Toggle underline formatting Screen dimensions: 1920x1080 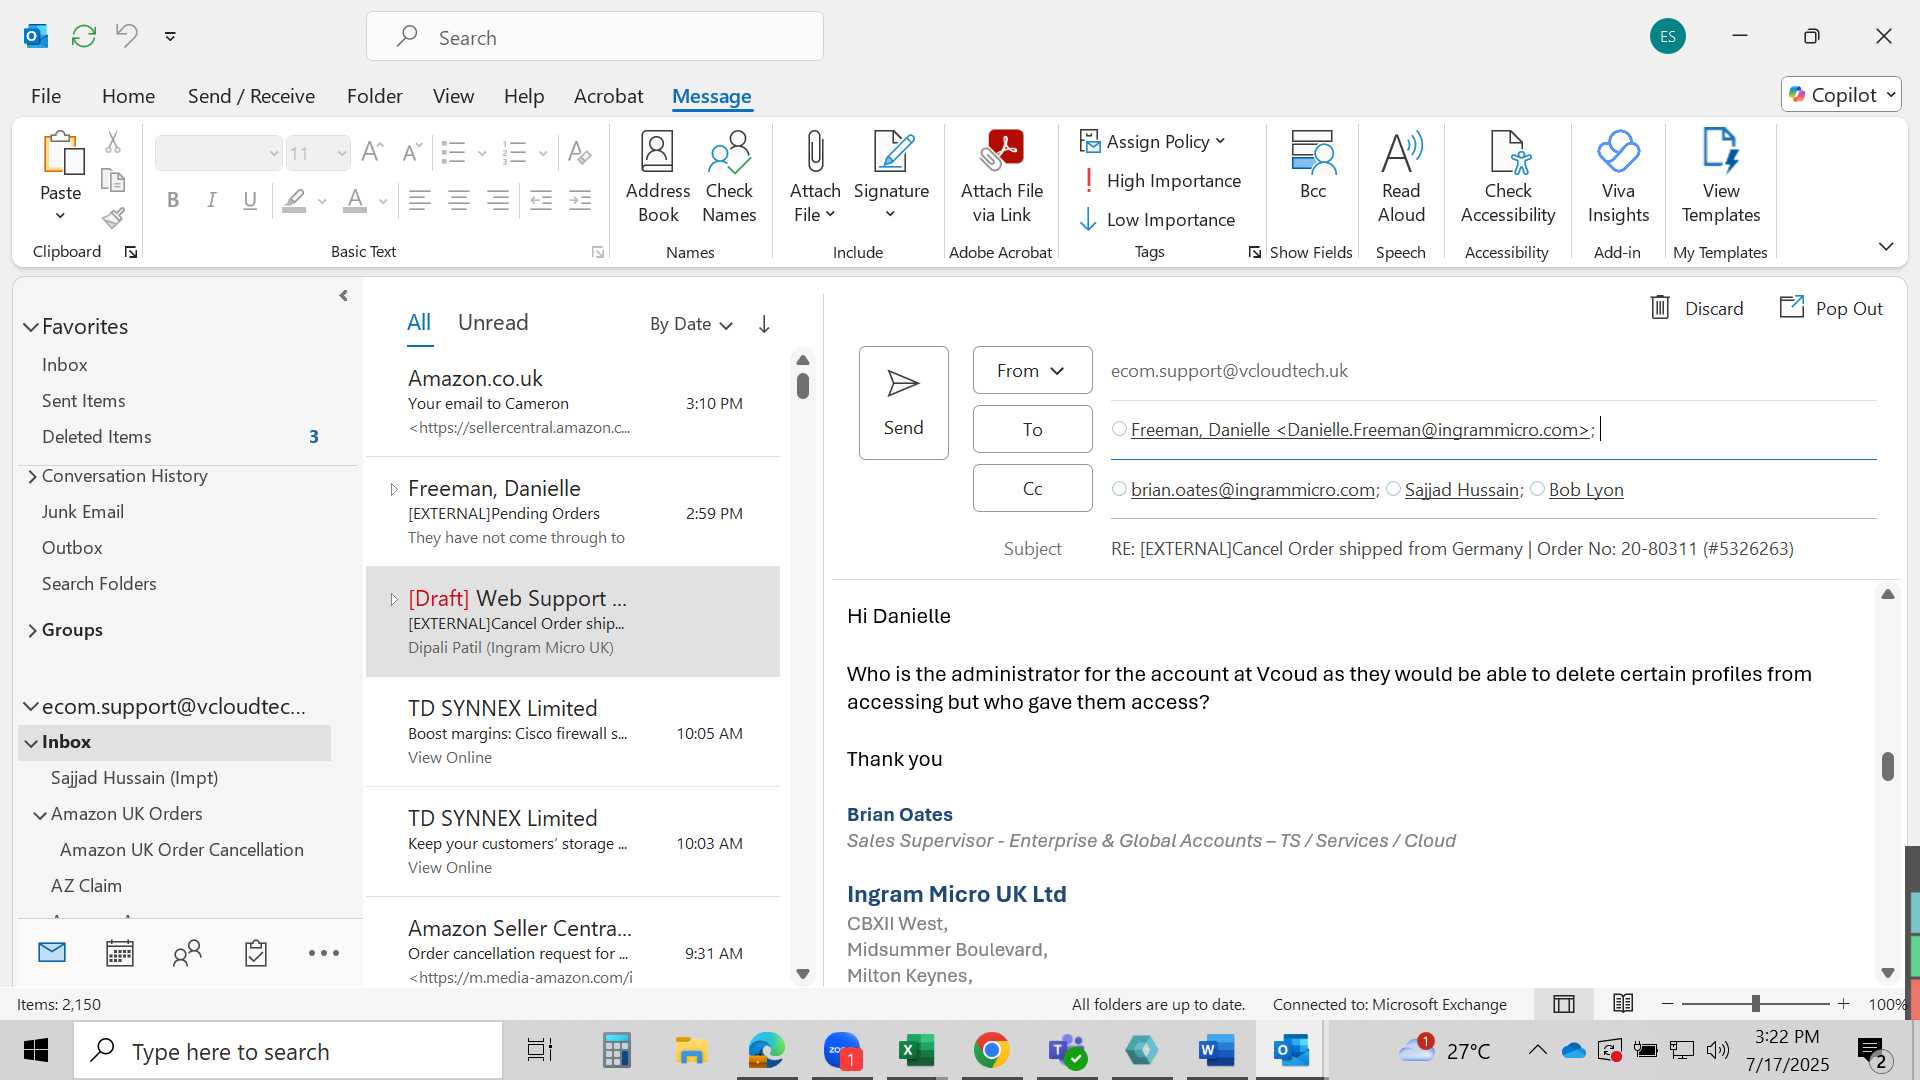coord(250,201)
